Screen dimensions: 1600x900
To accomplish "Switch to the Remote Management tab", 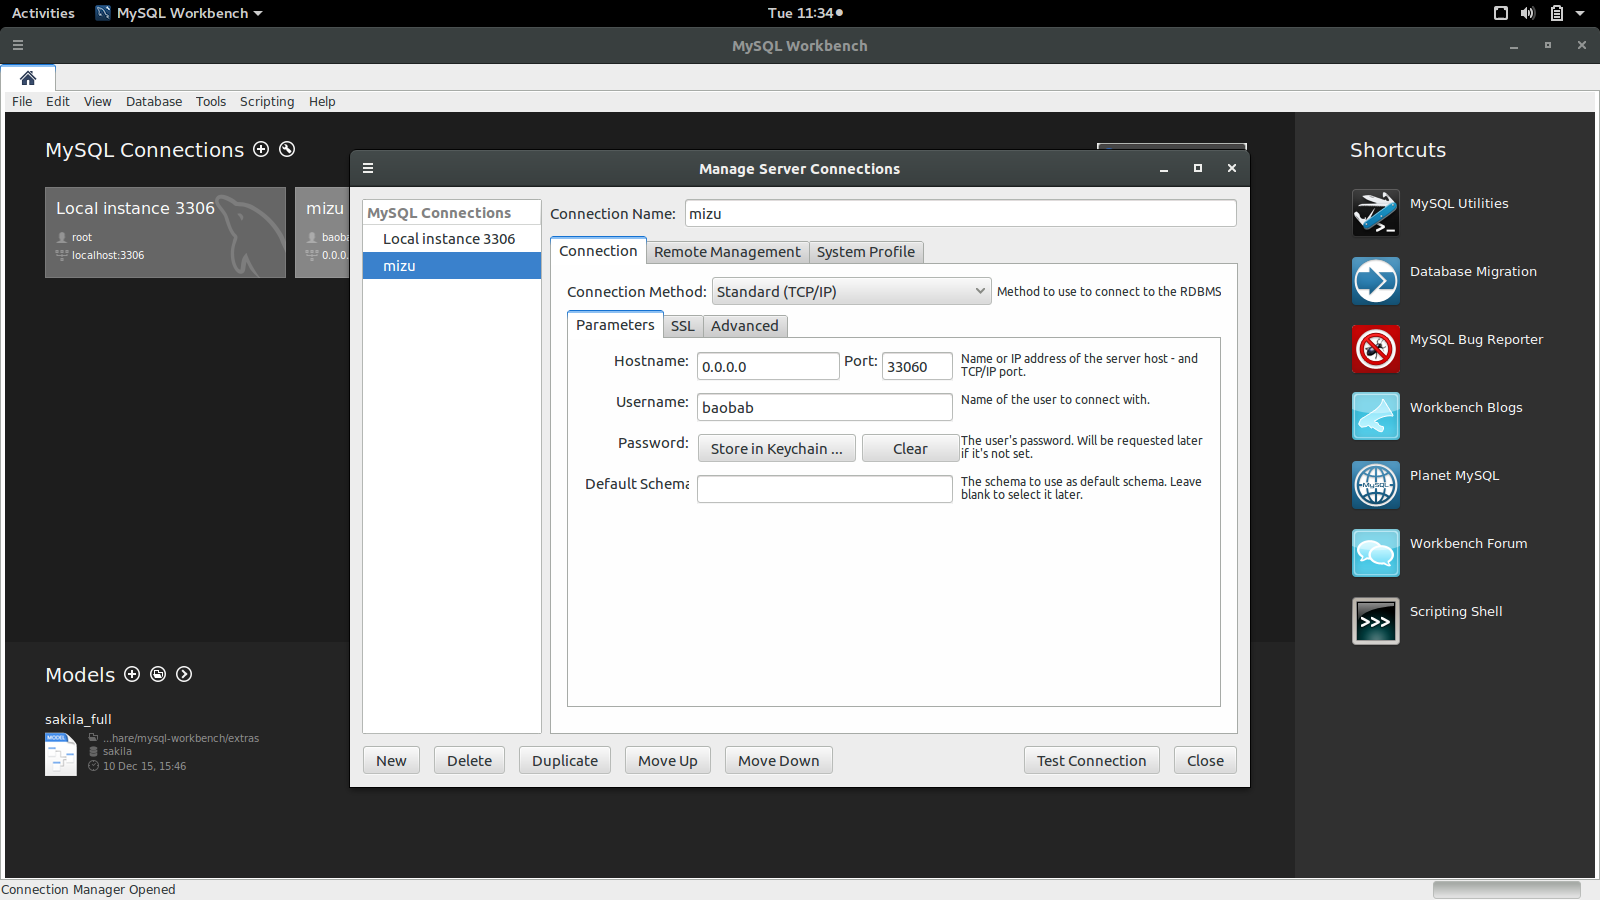I will [727, 252].
